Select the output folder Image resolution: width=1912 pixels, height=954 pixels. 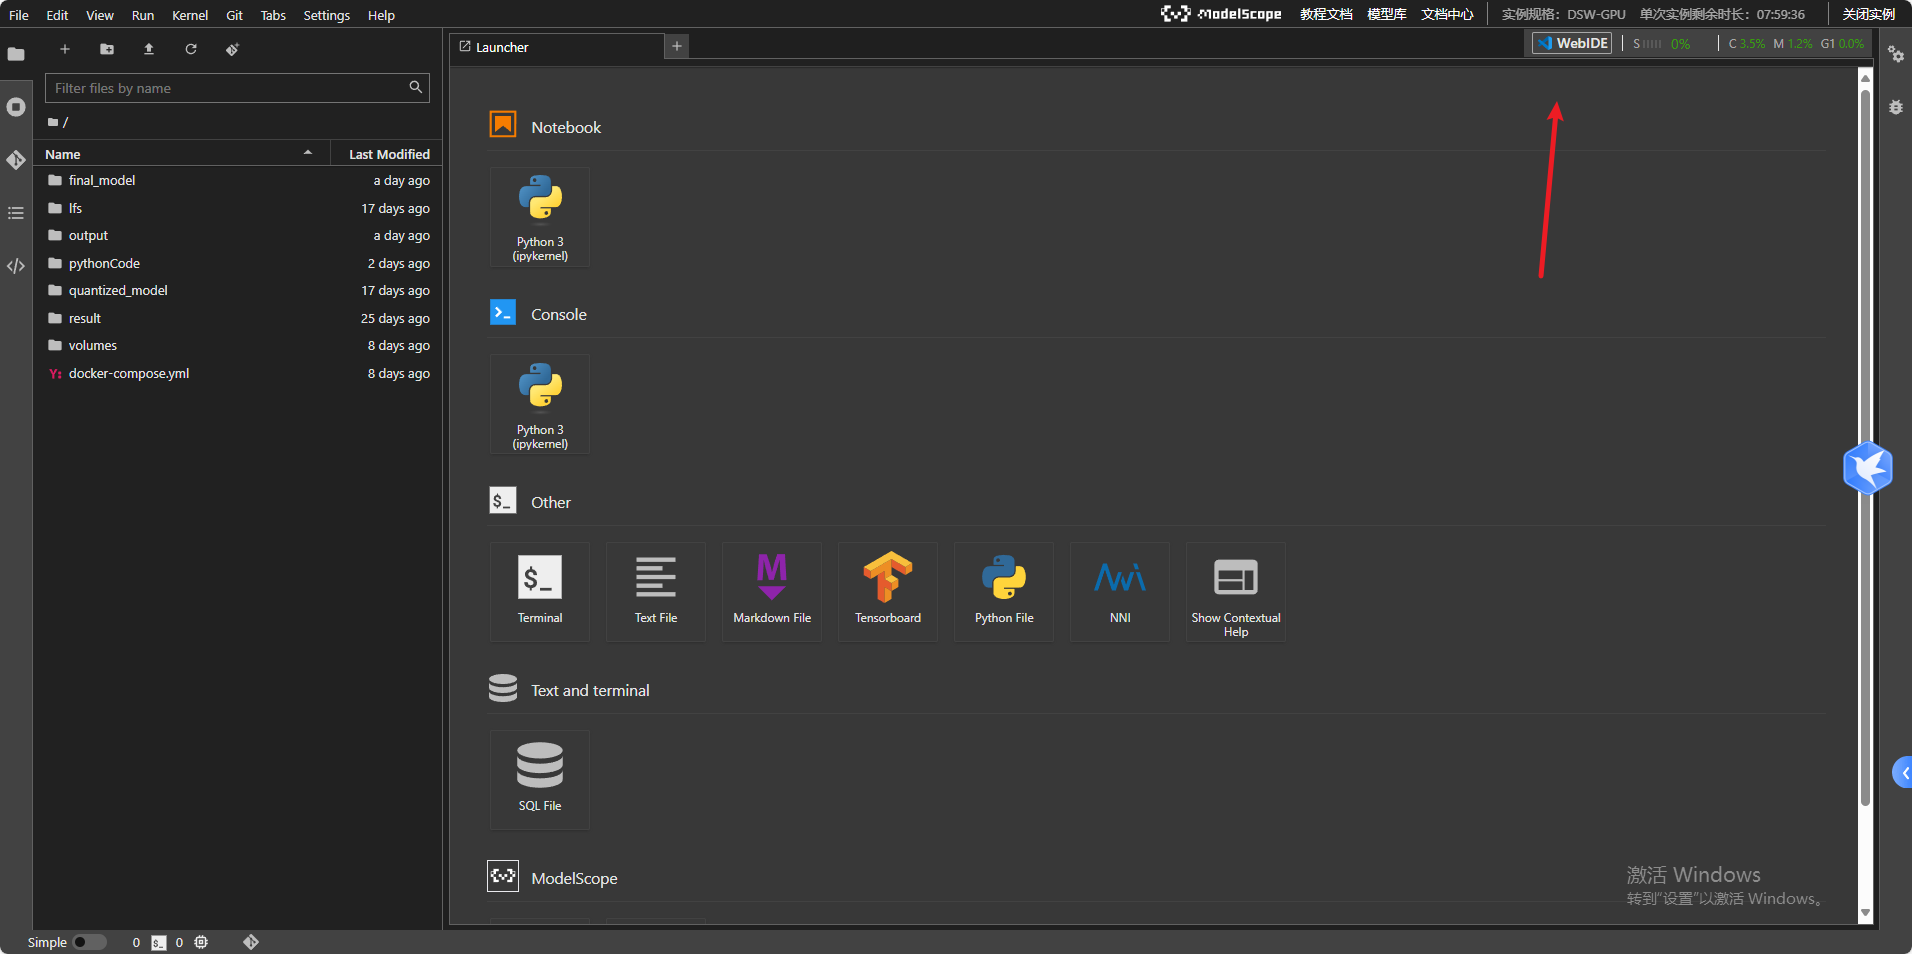click(238, 235)
